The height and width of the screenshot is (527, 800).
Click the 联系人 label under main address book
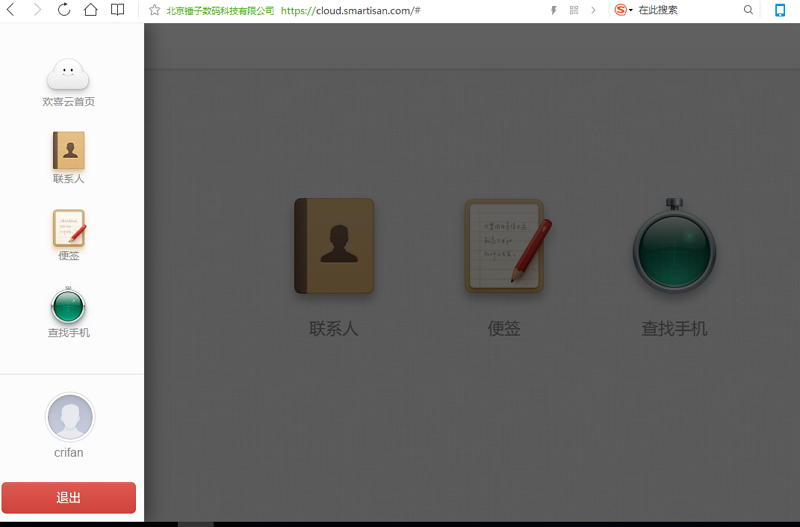pyautogui.click(x=334, y=328)
